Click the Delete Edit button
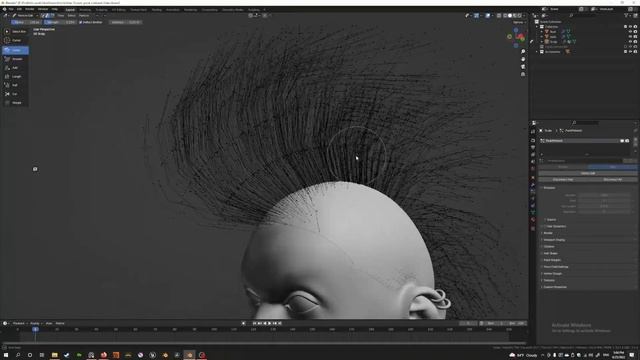This screenshot has width=640, height=360. pyautogui.click(x=588, y=173)
